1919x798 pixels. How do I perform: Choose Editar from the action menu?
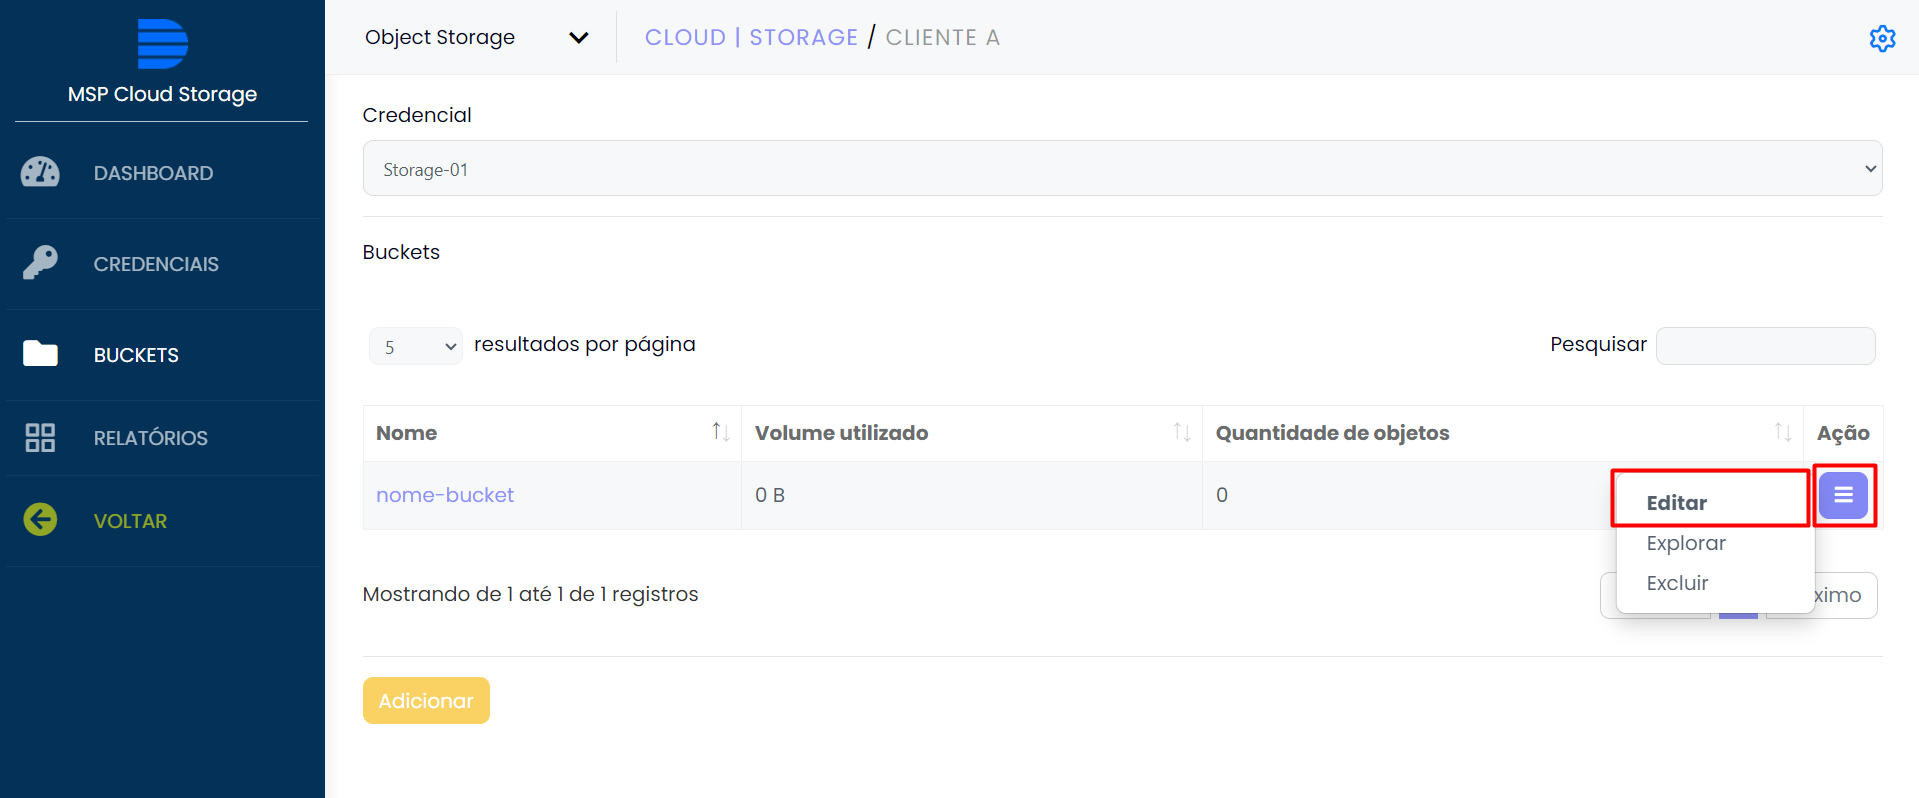click(1677, 502)
